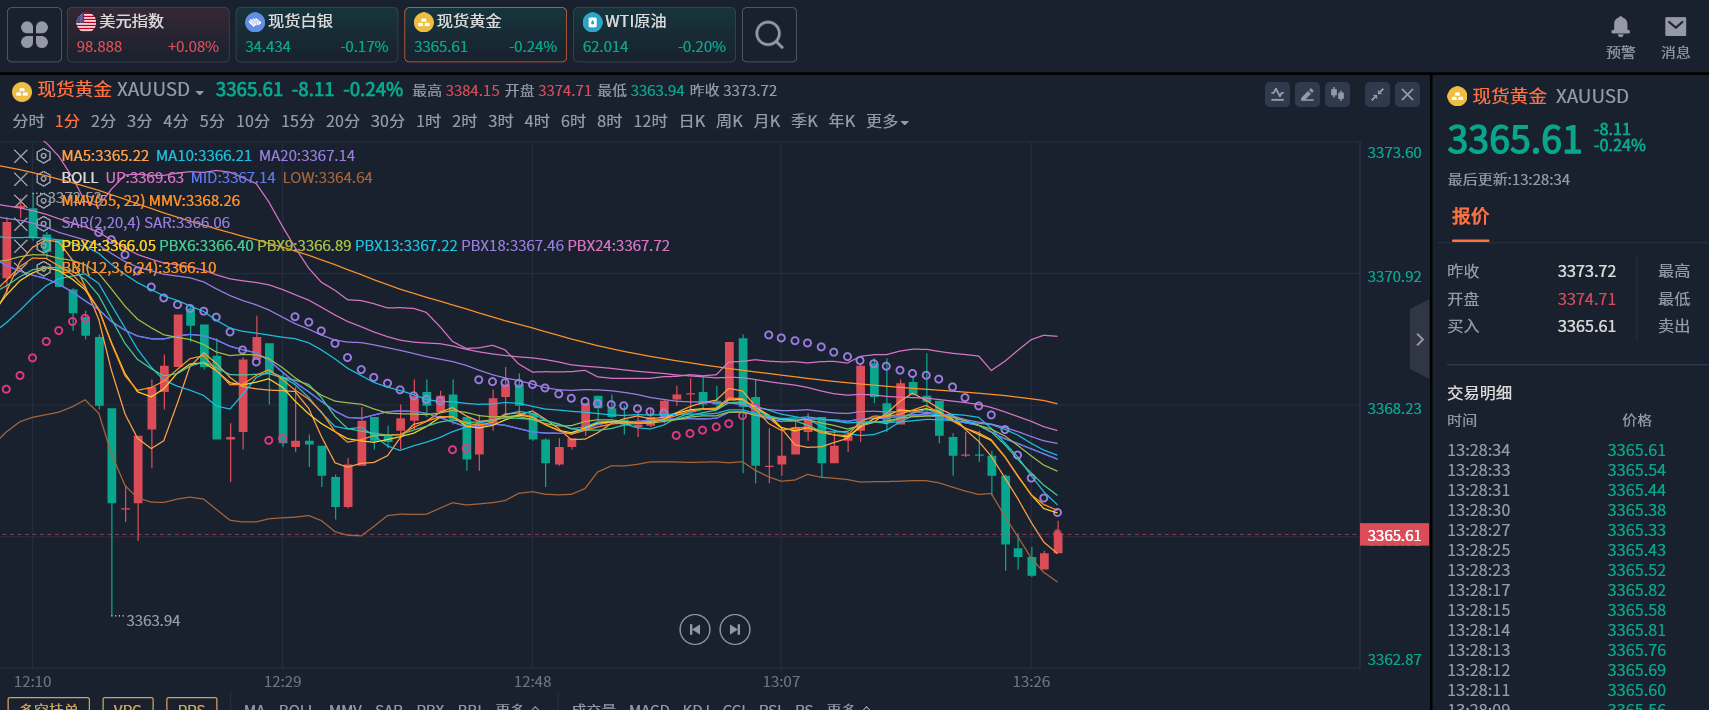1709x710 pixels.
Task: Select the WTI原油 ticker card
Action: coord(654,35)
